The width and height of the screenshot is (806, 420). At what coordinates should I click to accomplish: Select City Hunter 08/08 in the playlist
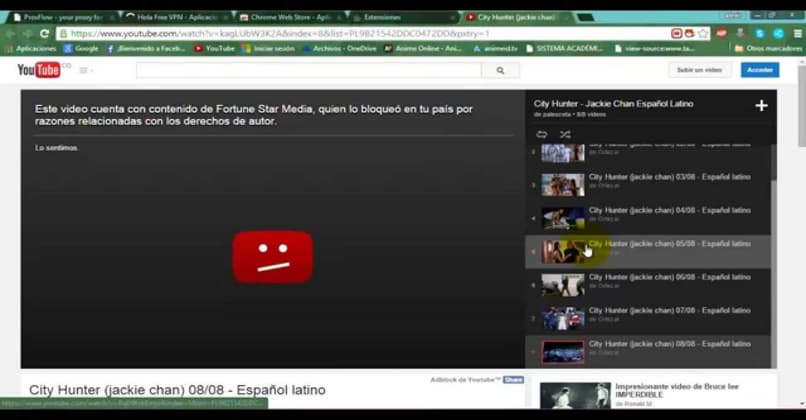coord(648,352)
